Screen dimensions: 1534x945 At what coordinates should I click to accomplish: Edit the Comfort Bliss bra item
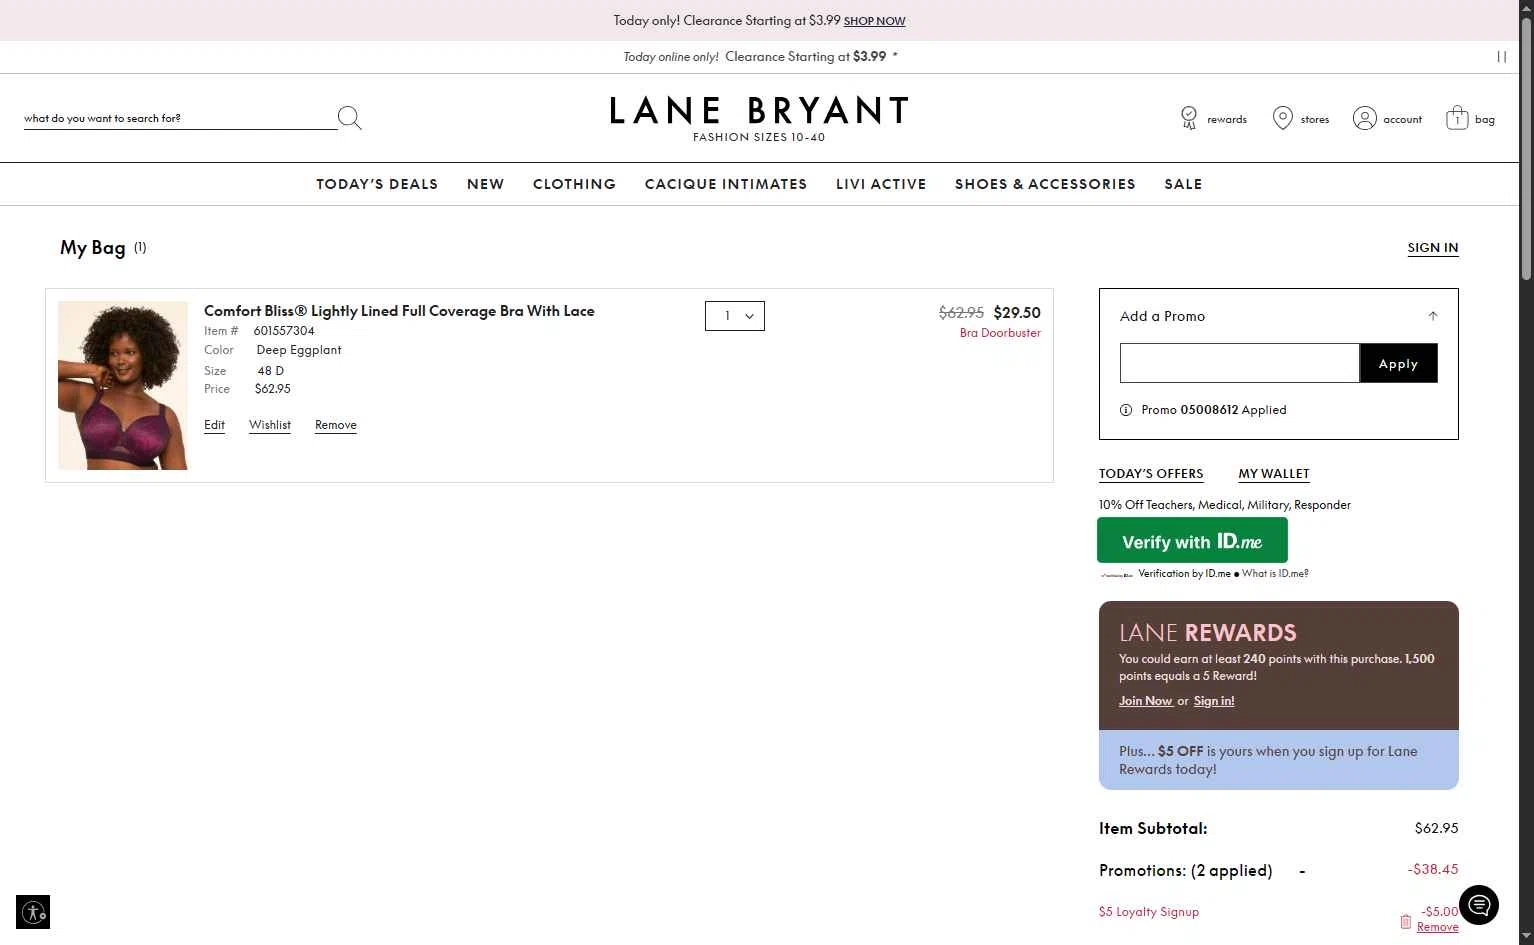pyautogui.click(x=214, y=425)
